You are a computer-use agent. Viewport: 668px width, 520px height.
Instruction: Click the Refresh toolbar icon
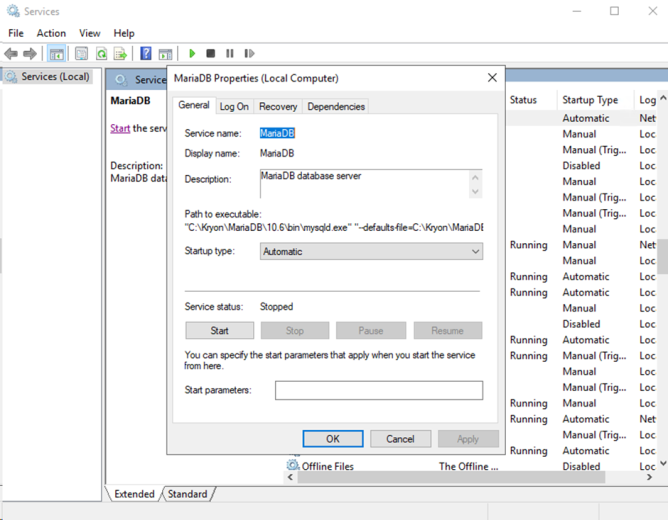[x=101, y=54]
